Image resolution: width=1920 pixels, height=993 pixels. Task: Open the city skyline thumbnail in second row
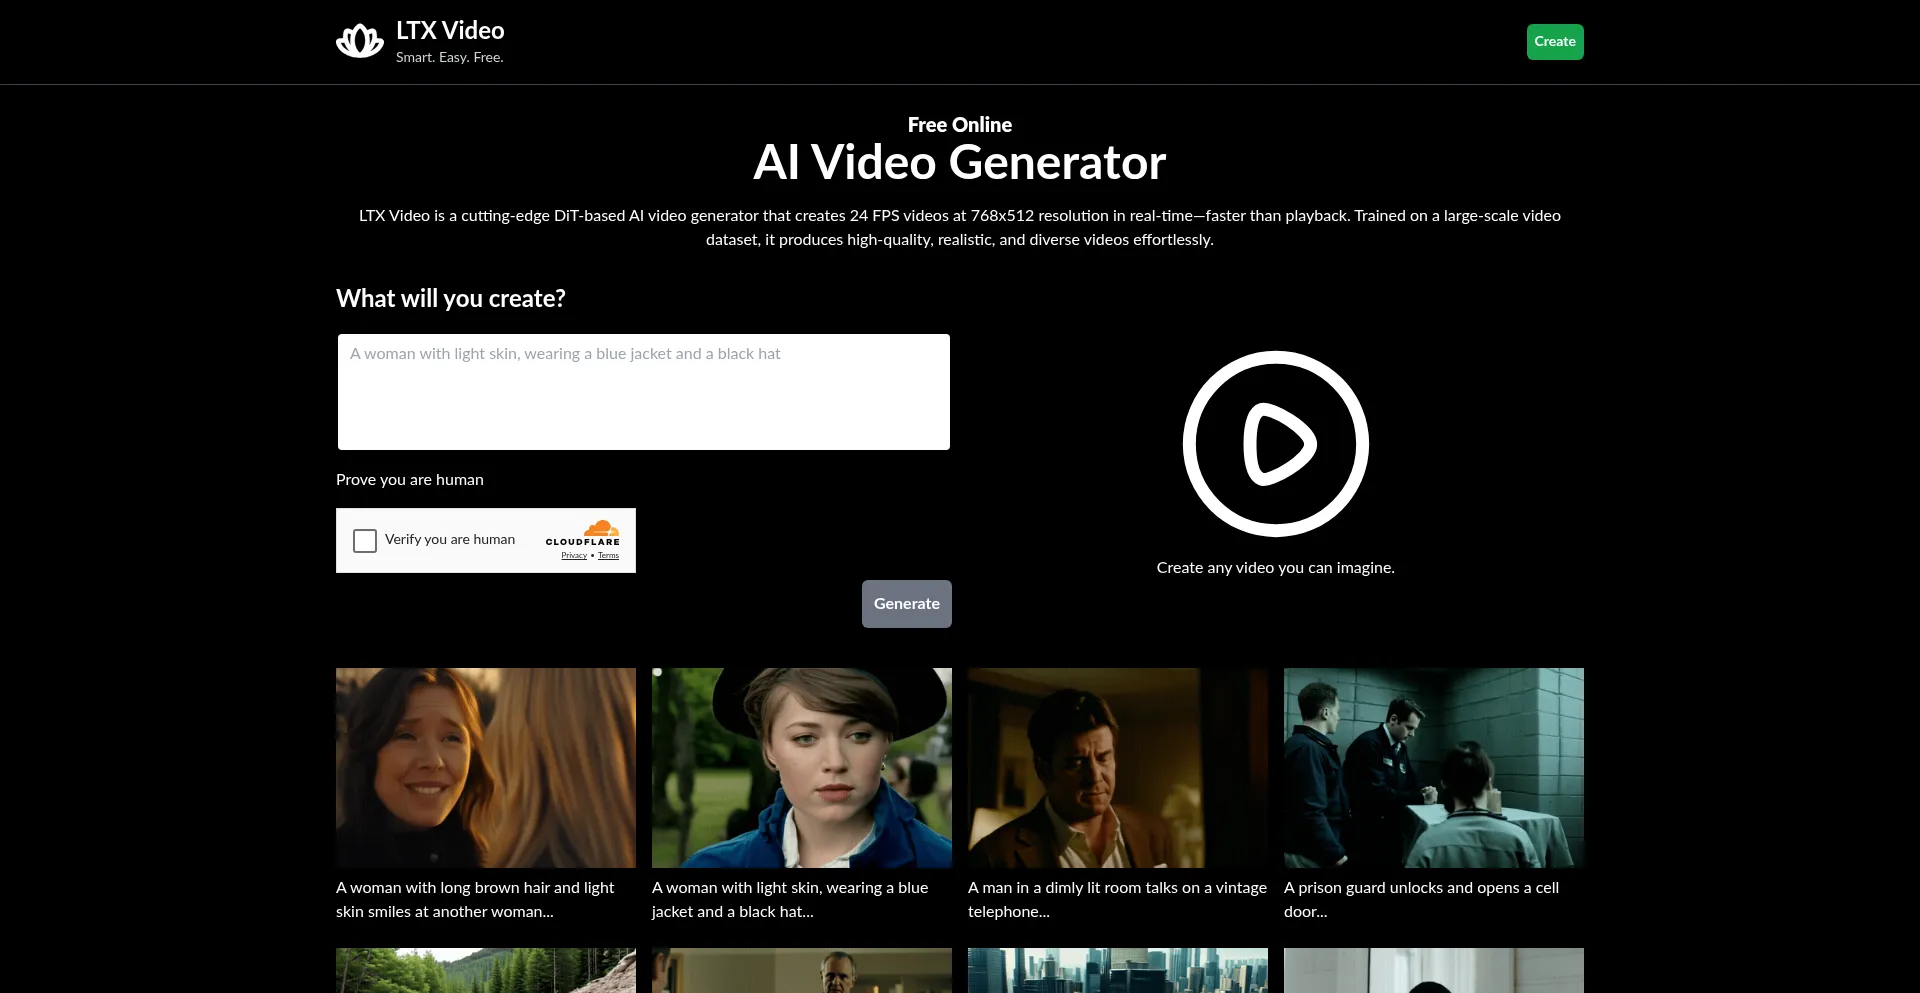point(1118,970)
